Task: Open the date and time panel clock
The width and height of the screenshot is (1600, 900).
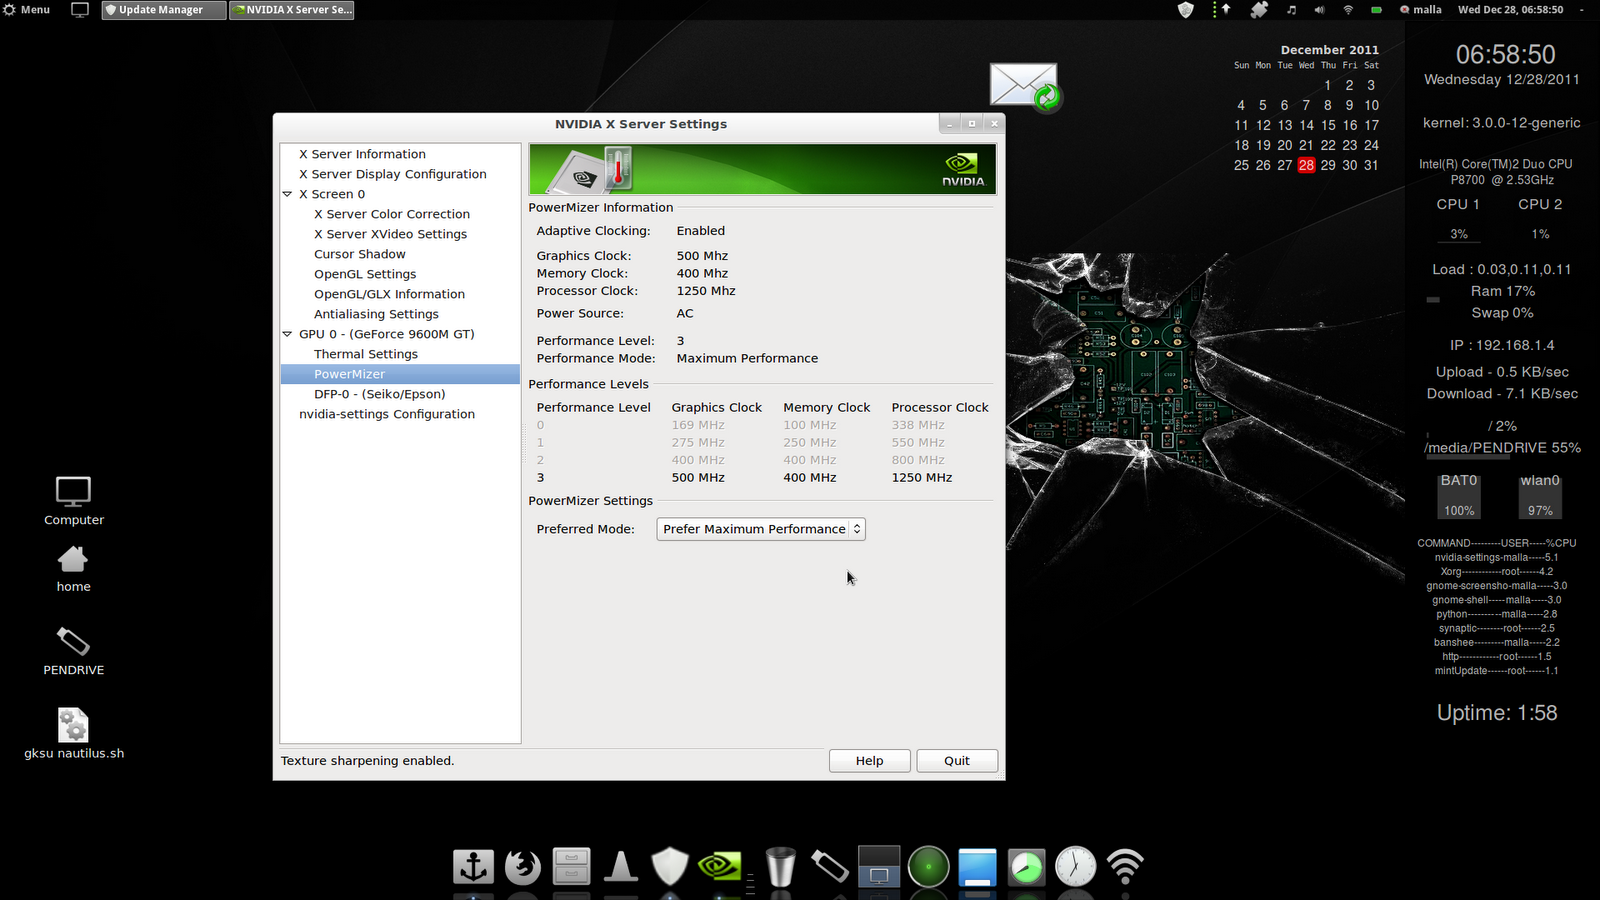Action: pyautogui.click(x=1510, y=9)
